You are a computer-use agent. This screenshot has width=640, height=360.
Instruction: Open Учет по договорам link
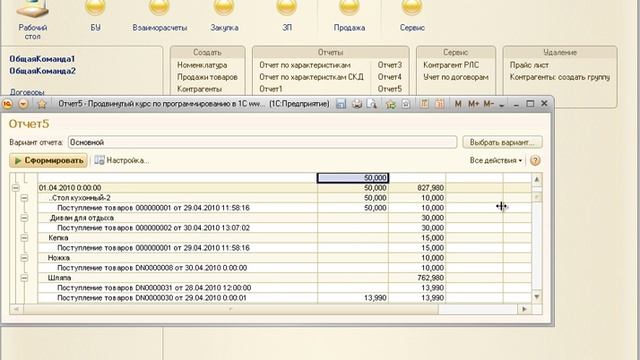(456, 77)
